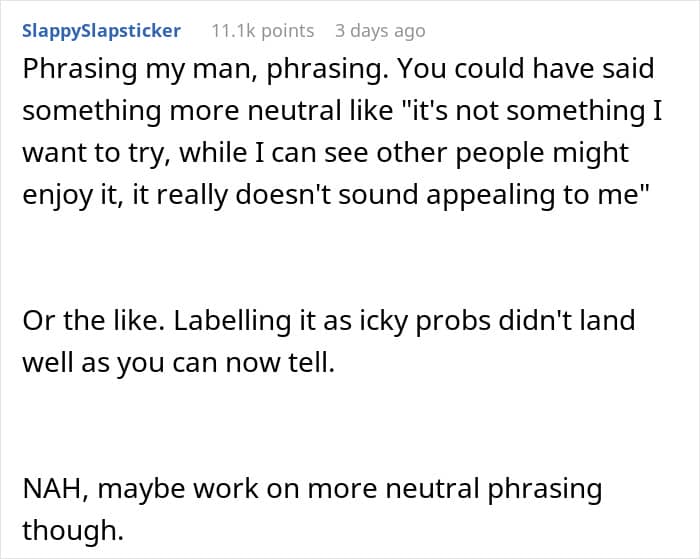Click the word 'phrasing' in the last paragraph

pyautogui.click(x=544, y=489)
